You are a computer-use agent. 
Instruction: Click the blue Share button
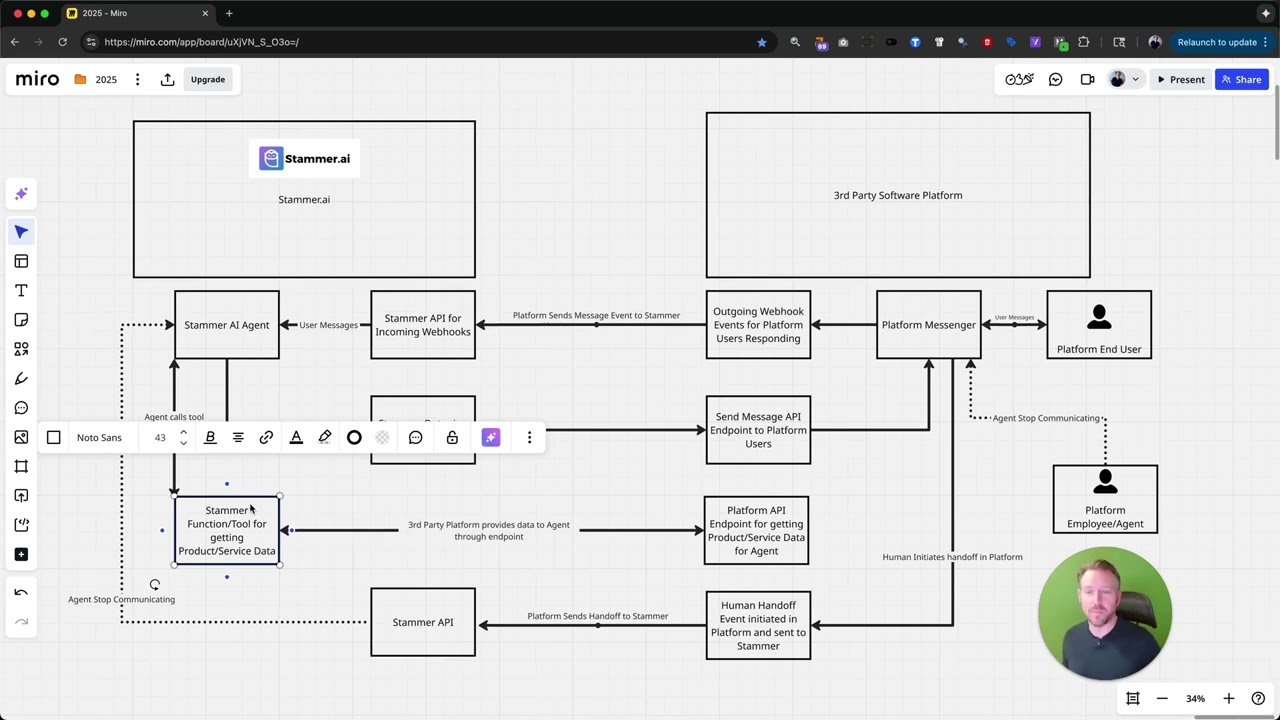click(1241, 79)
